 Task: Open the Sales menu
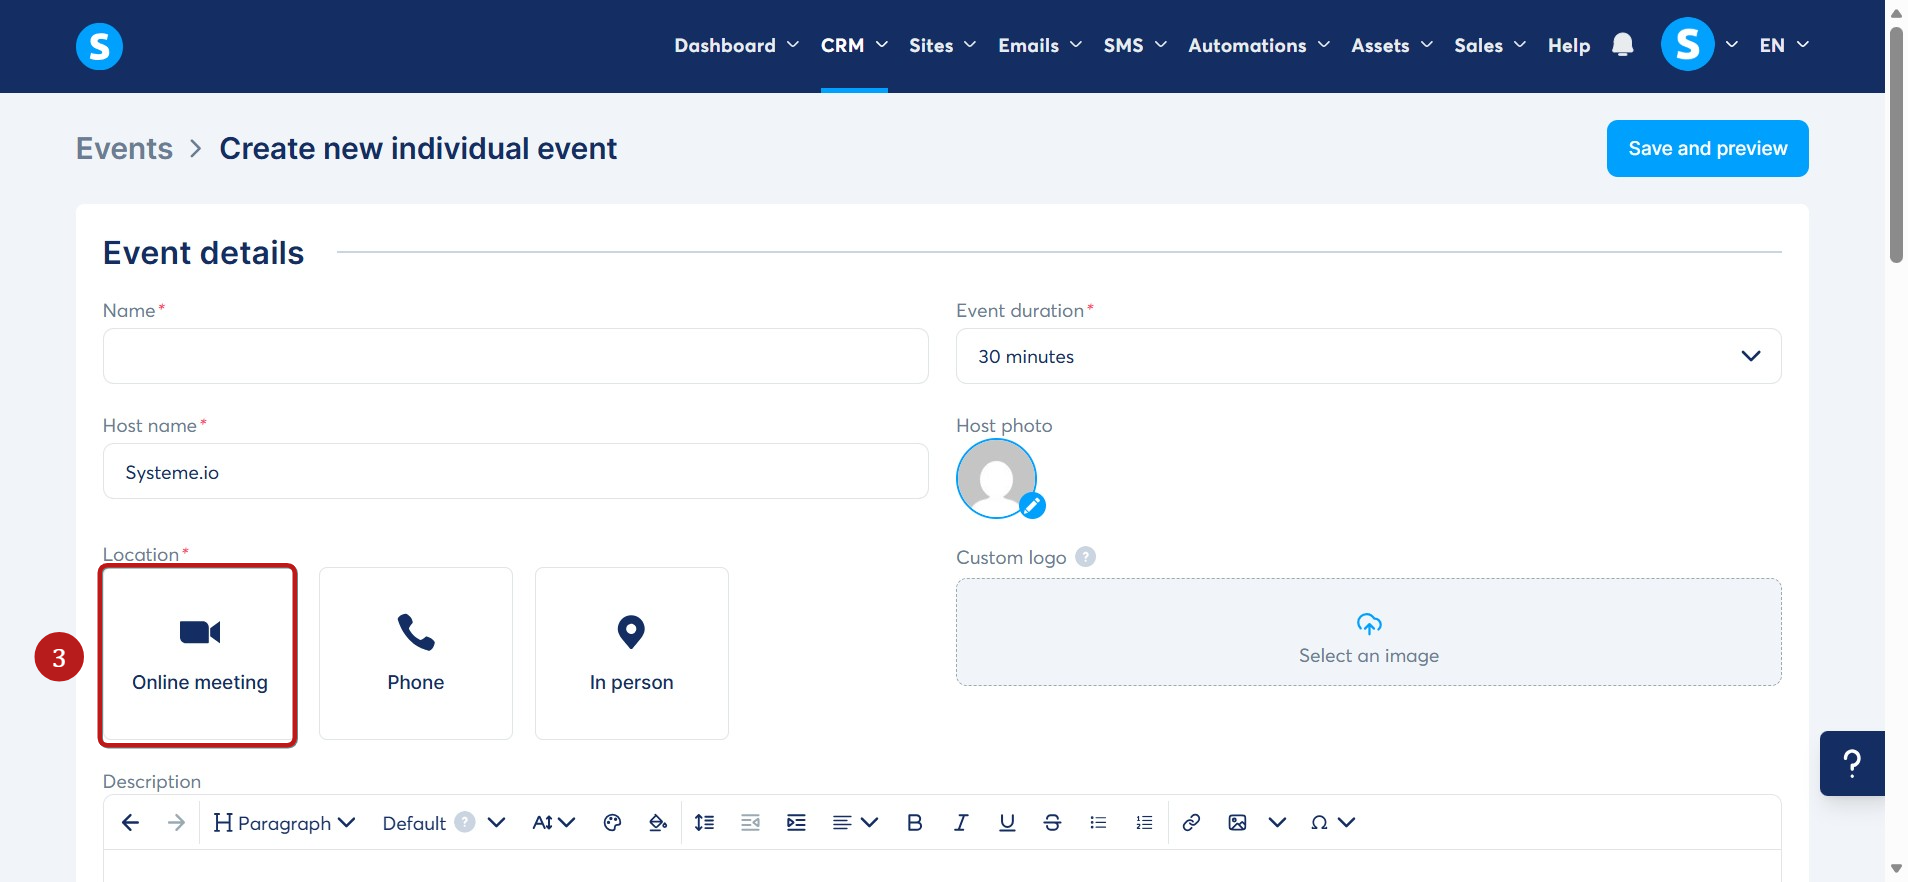click(1490, 45)
